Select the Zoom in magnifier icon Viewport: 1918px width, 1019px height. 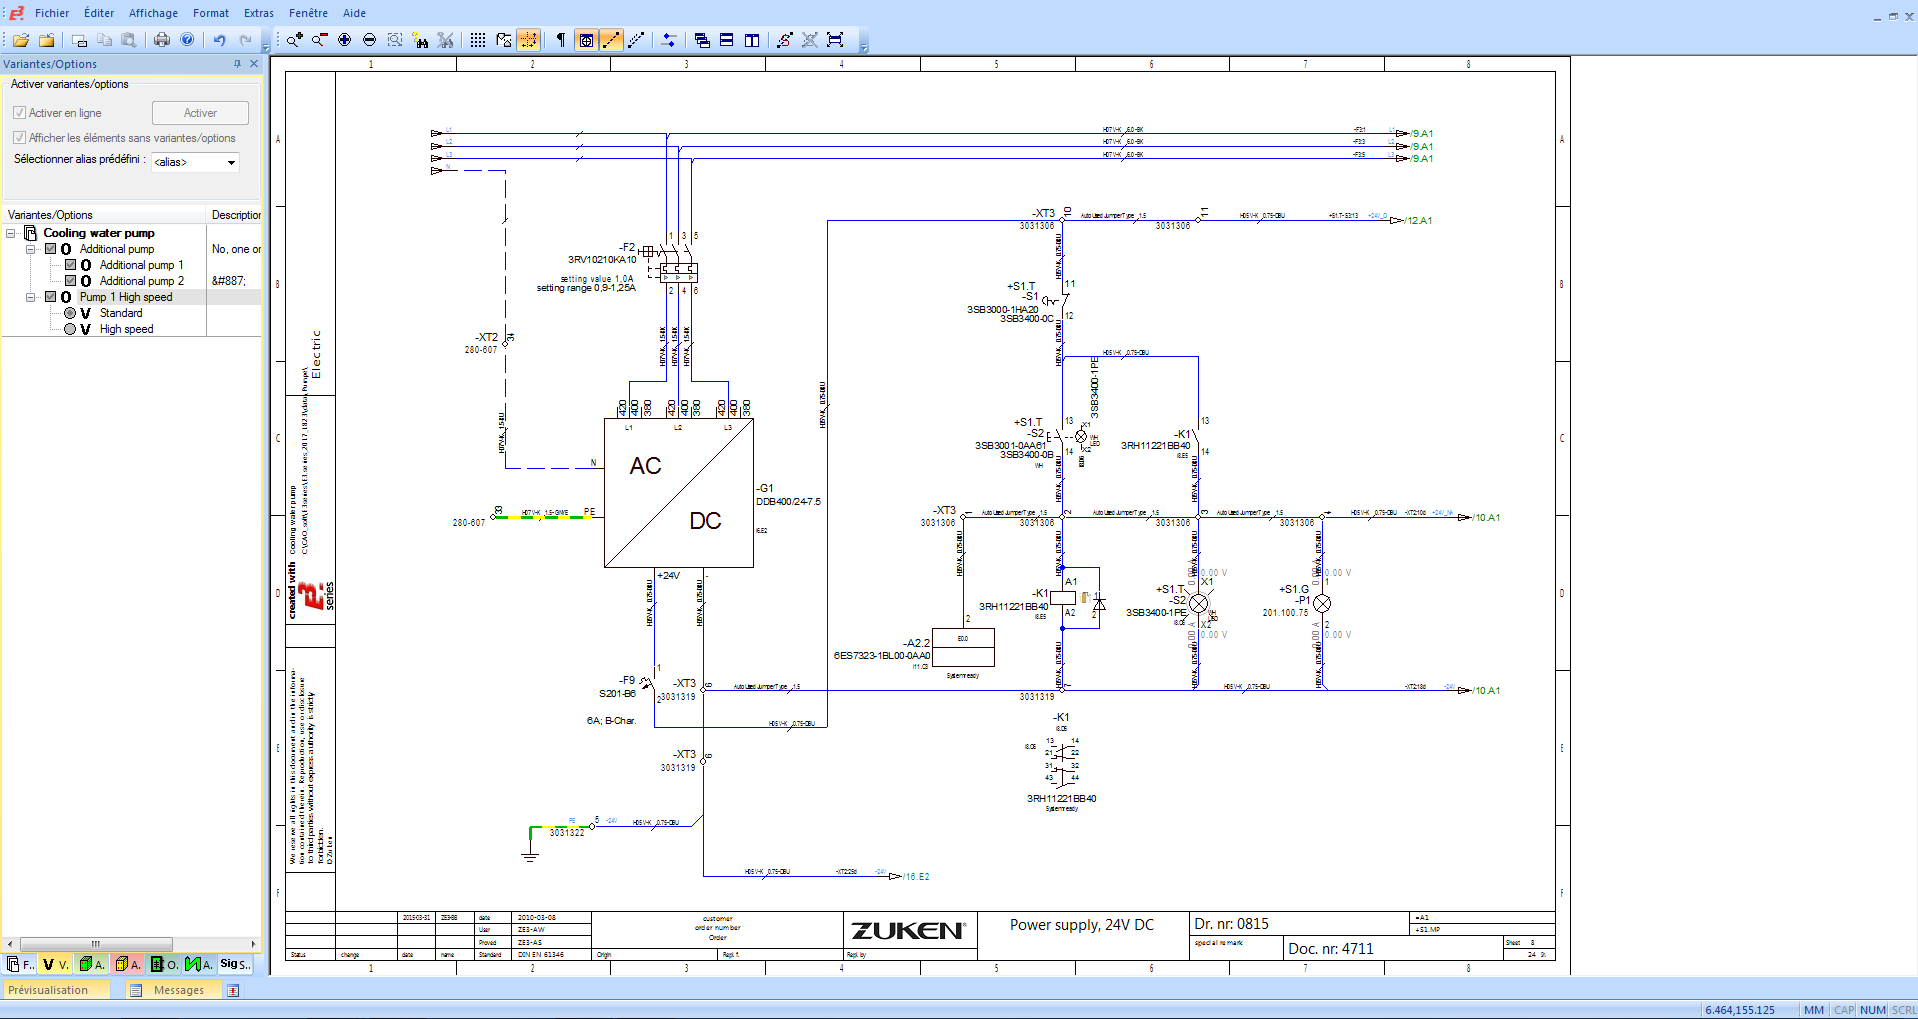point(295,40)
